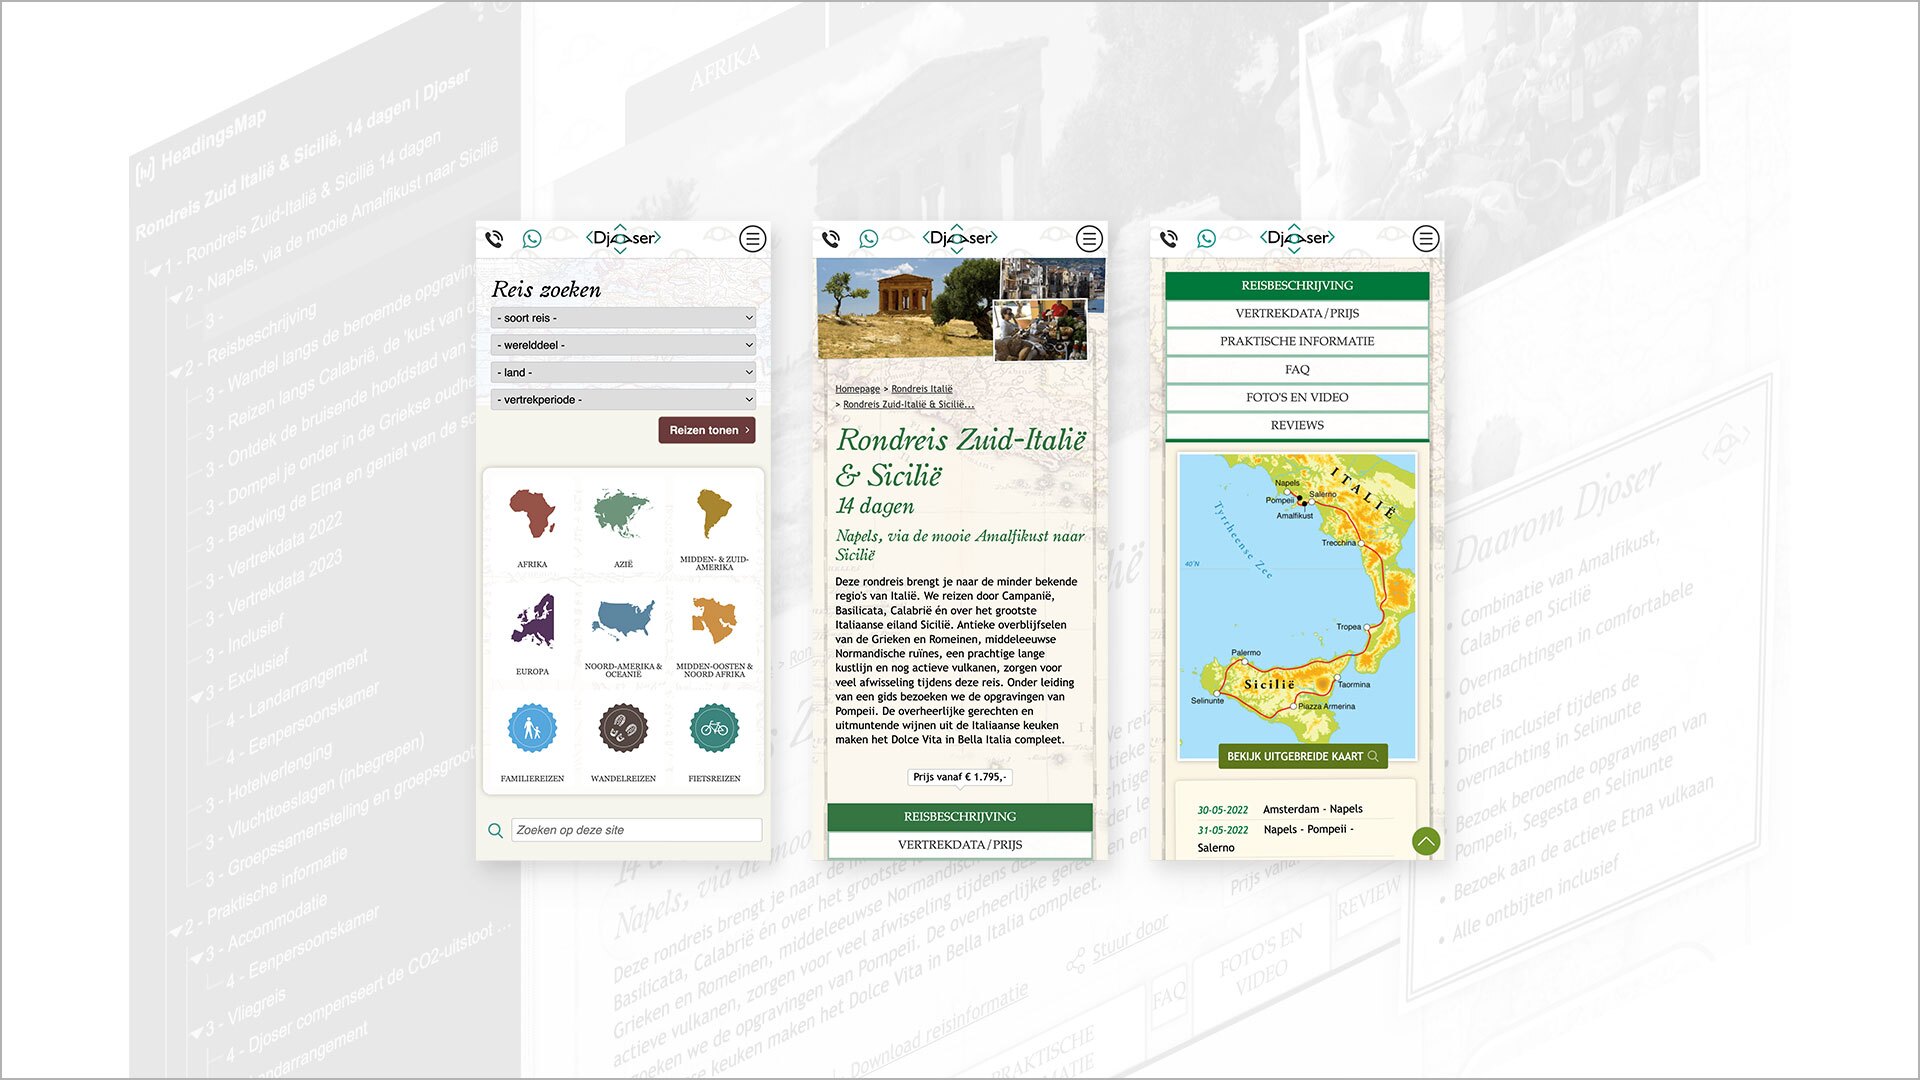This screenshot has width=1920, height=1080.
Task: Open the hamburger menu on the middle screen
Action: tap(1090, 239)
